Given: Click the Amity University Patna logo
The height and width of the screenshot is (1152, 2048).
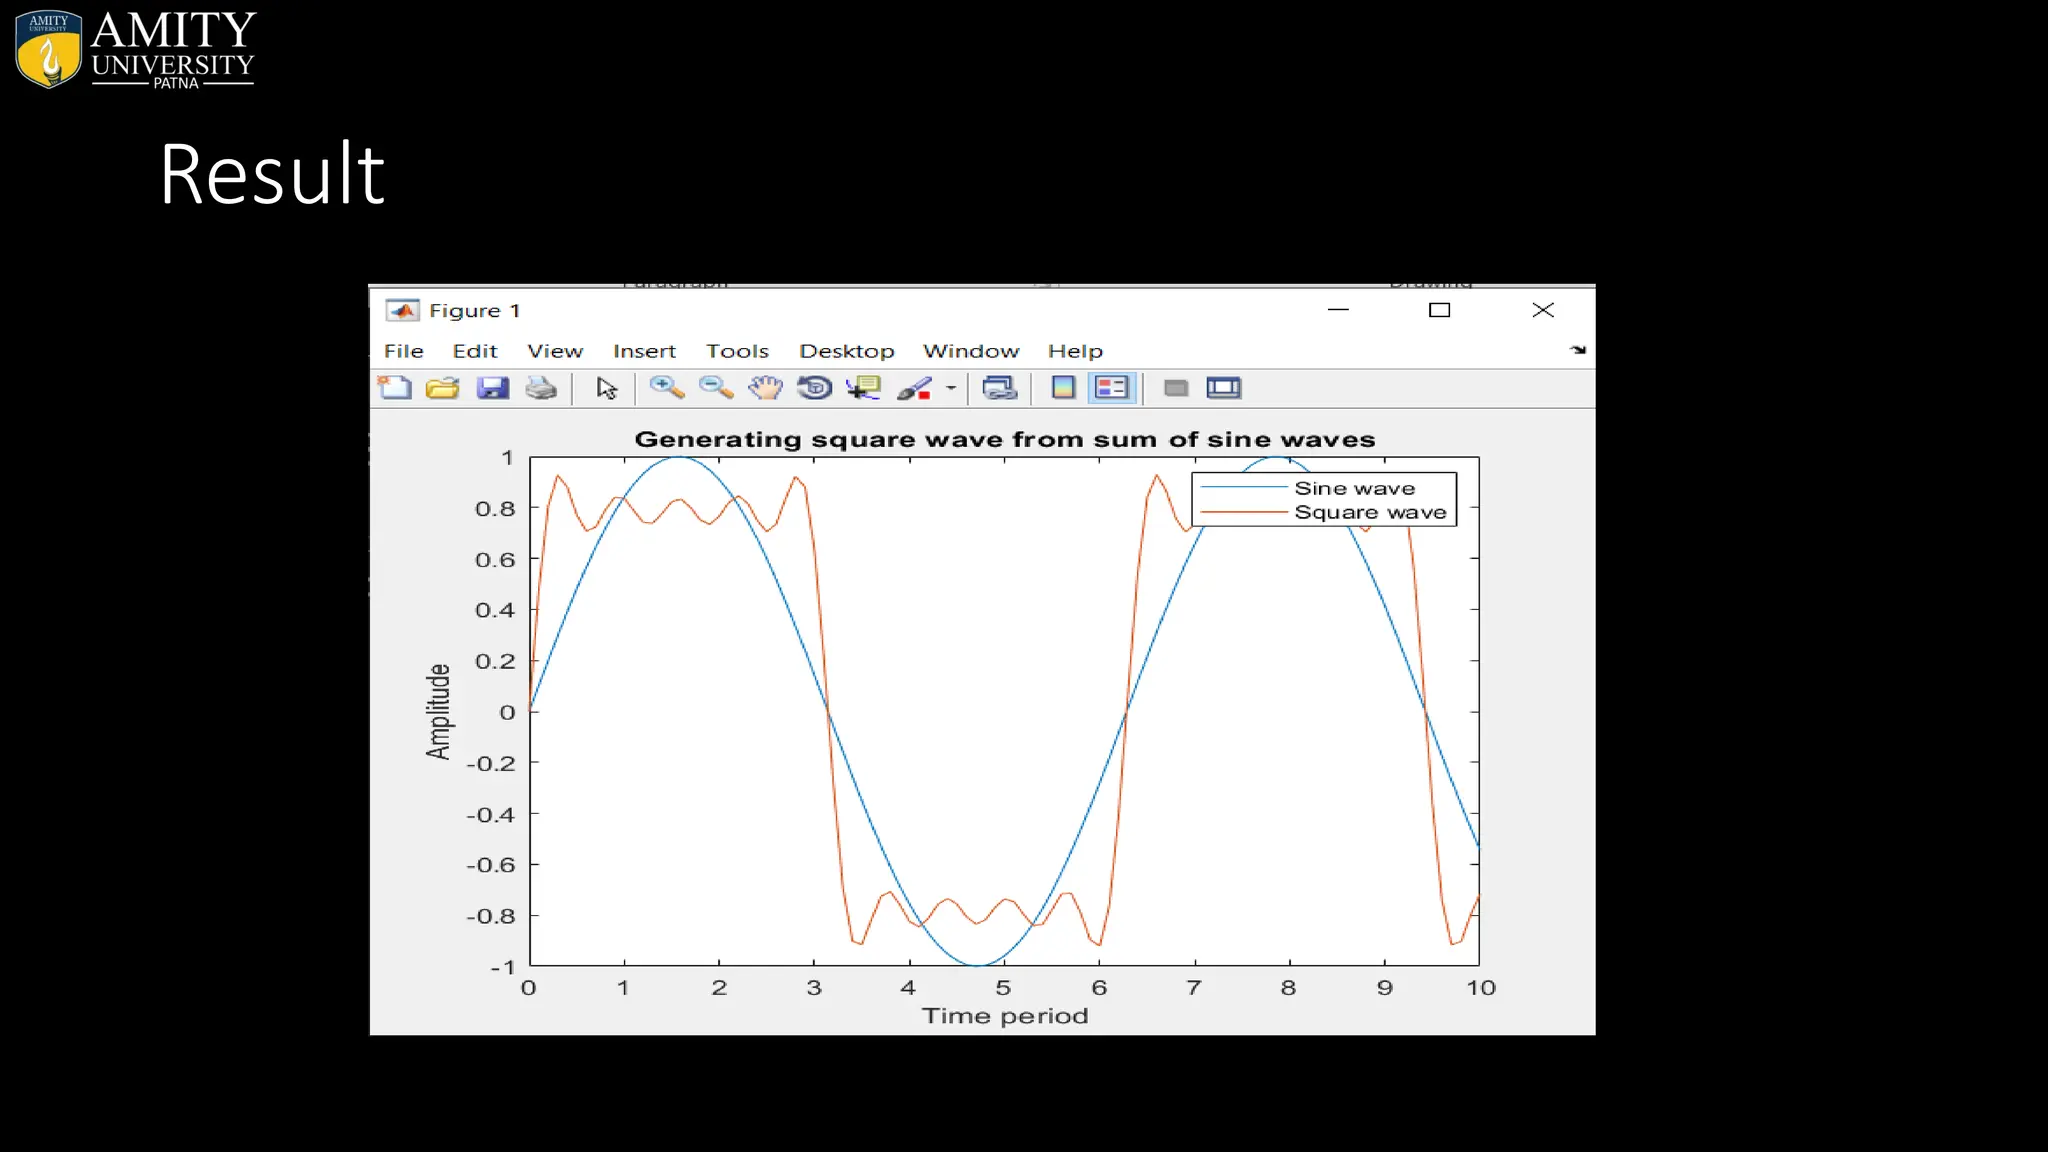Looking at the screenshot, I should point(136,49).
